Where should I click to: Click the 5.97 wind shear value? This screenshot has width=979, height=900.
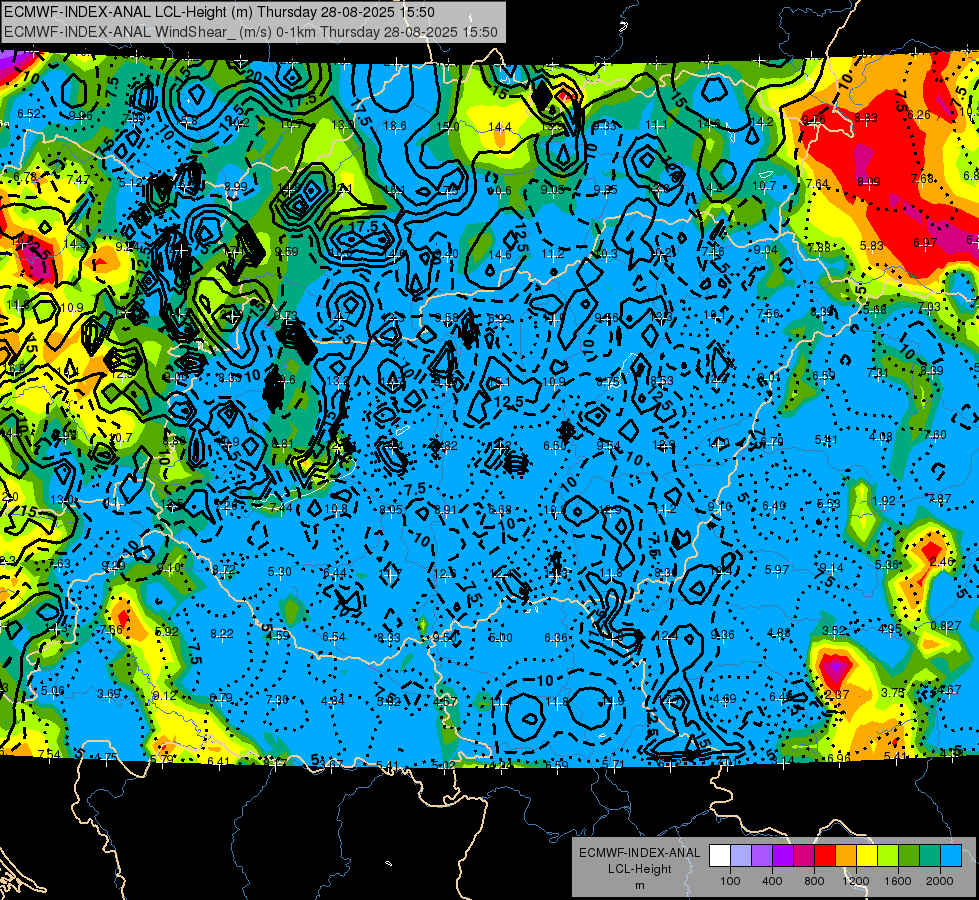point(777,570)
